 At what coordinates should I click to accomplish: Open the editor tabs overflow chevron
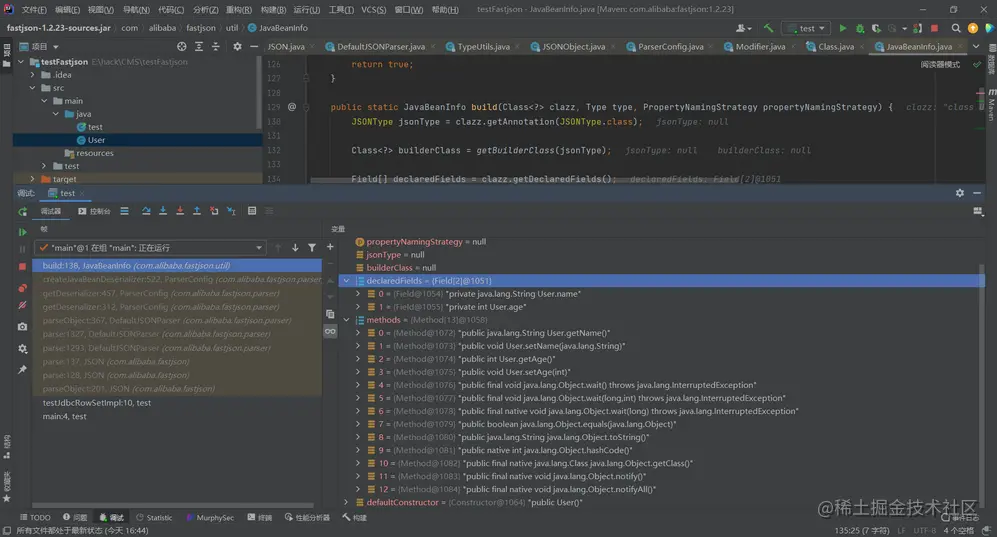976,46
